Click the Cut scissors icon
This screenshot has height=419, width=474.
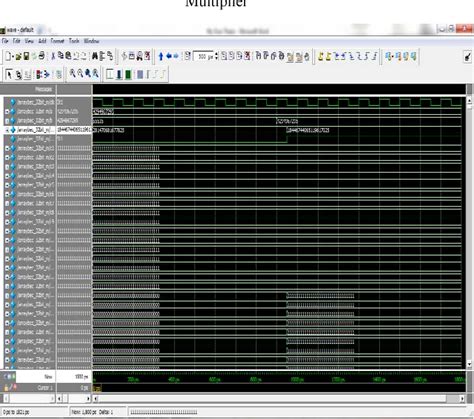click(x=53, y=56)
